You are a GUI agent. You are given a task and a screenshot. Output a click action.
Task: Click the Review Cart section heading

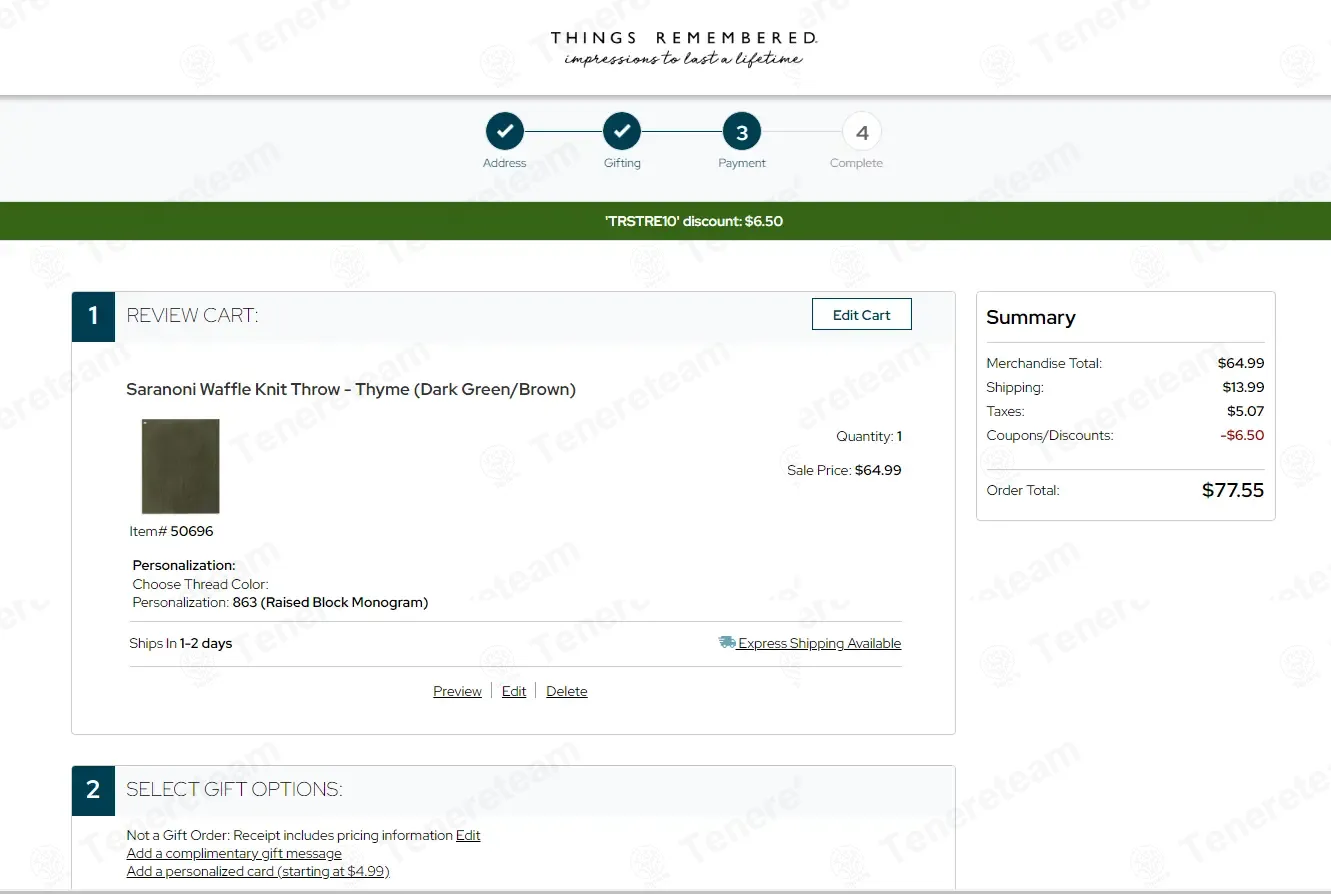point(192,316)
